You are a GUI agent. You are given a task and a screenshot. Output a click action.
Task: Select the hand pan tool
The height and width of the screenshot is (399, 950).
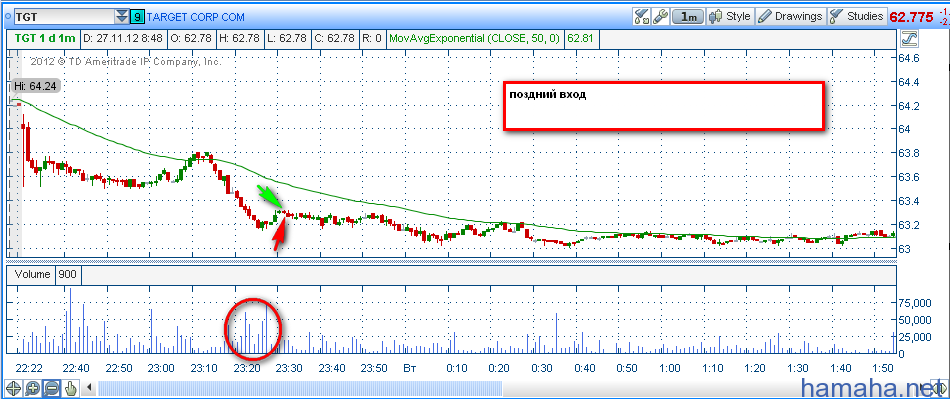tap(71, 388)
